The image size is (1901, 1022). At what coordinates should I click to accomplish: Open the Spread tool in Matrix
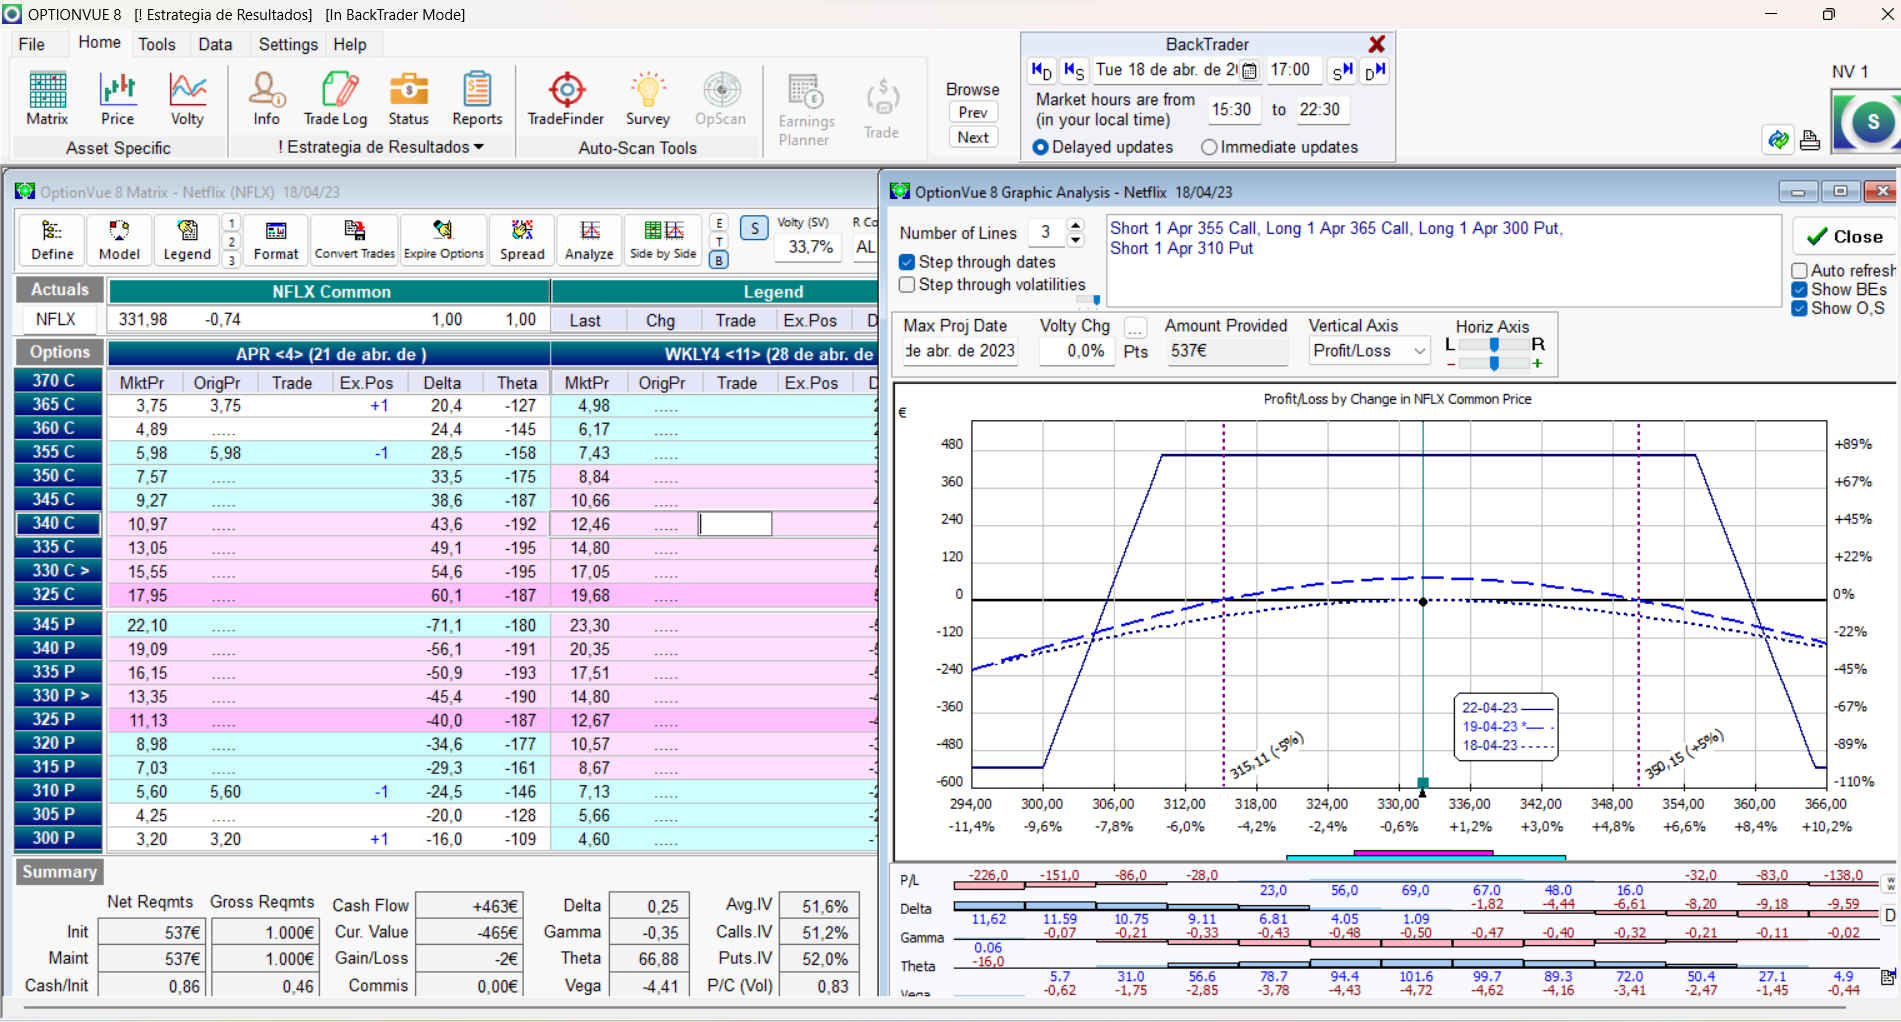522,241
